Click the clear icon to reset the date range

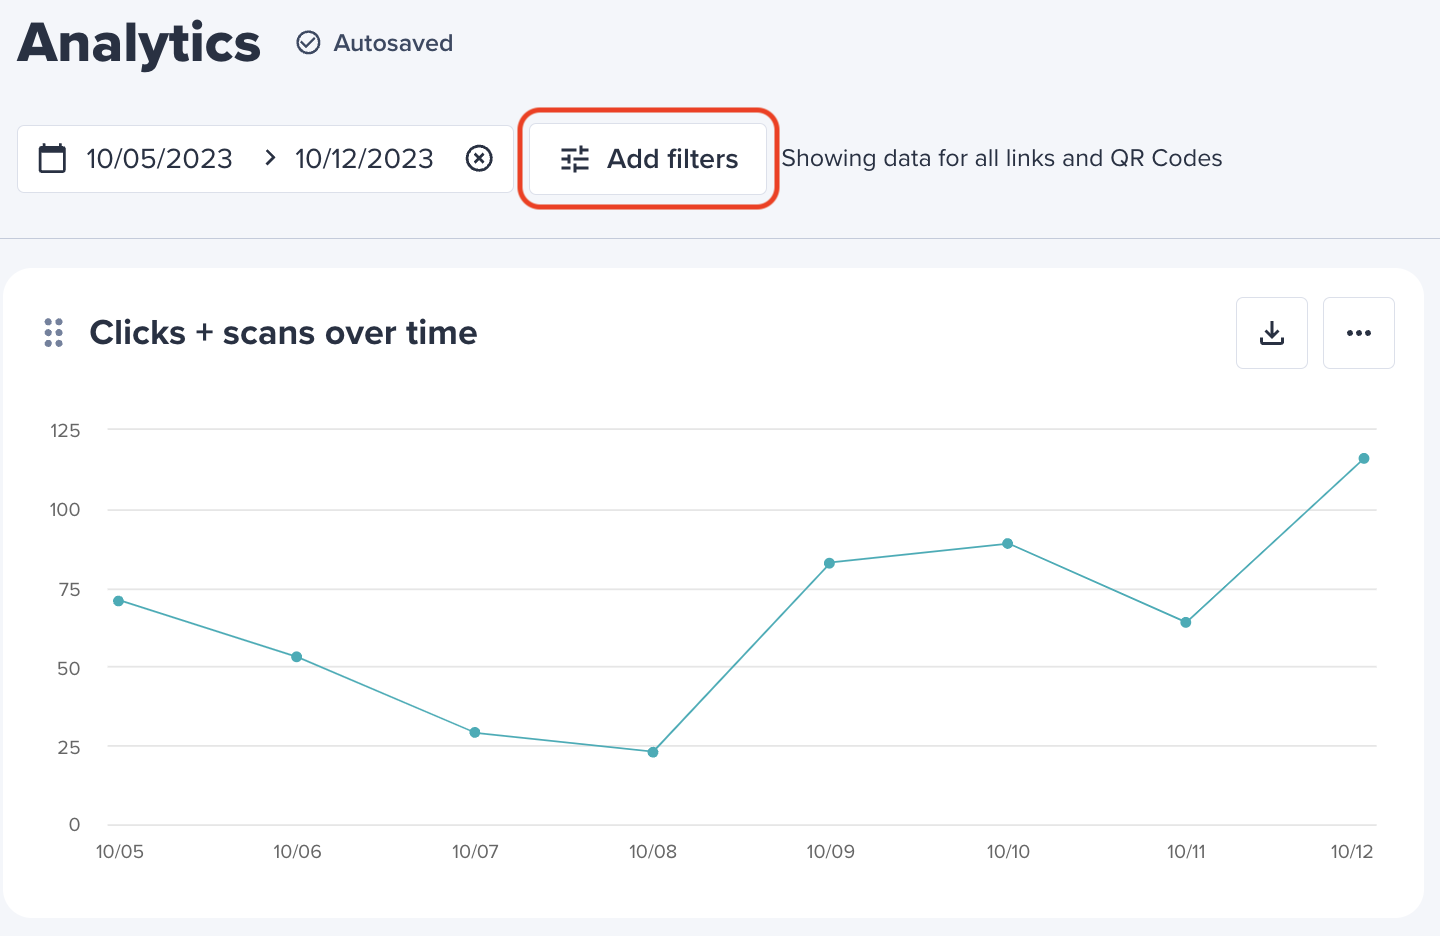480,158
